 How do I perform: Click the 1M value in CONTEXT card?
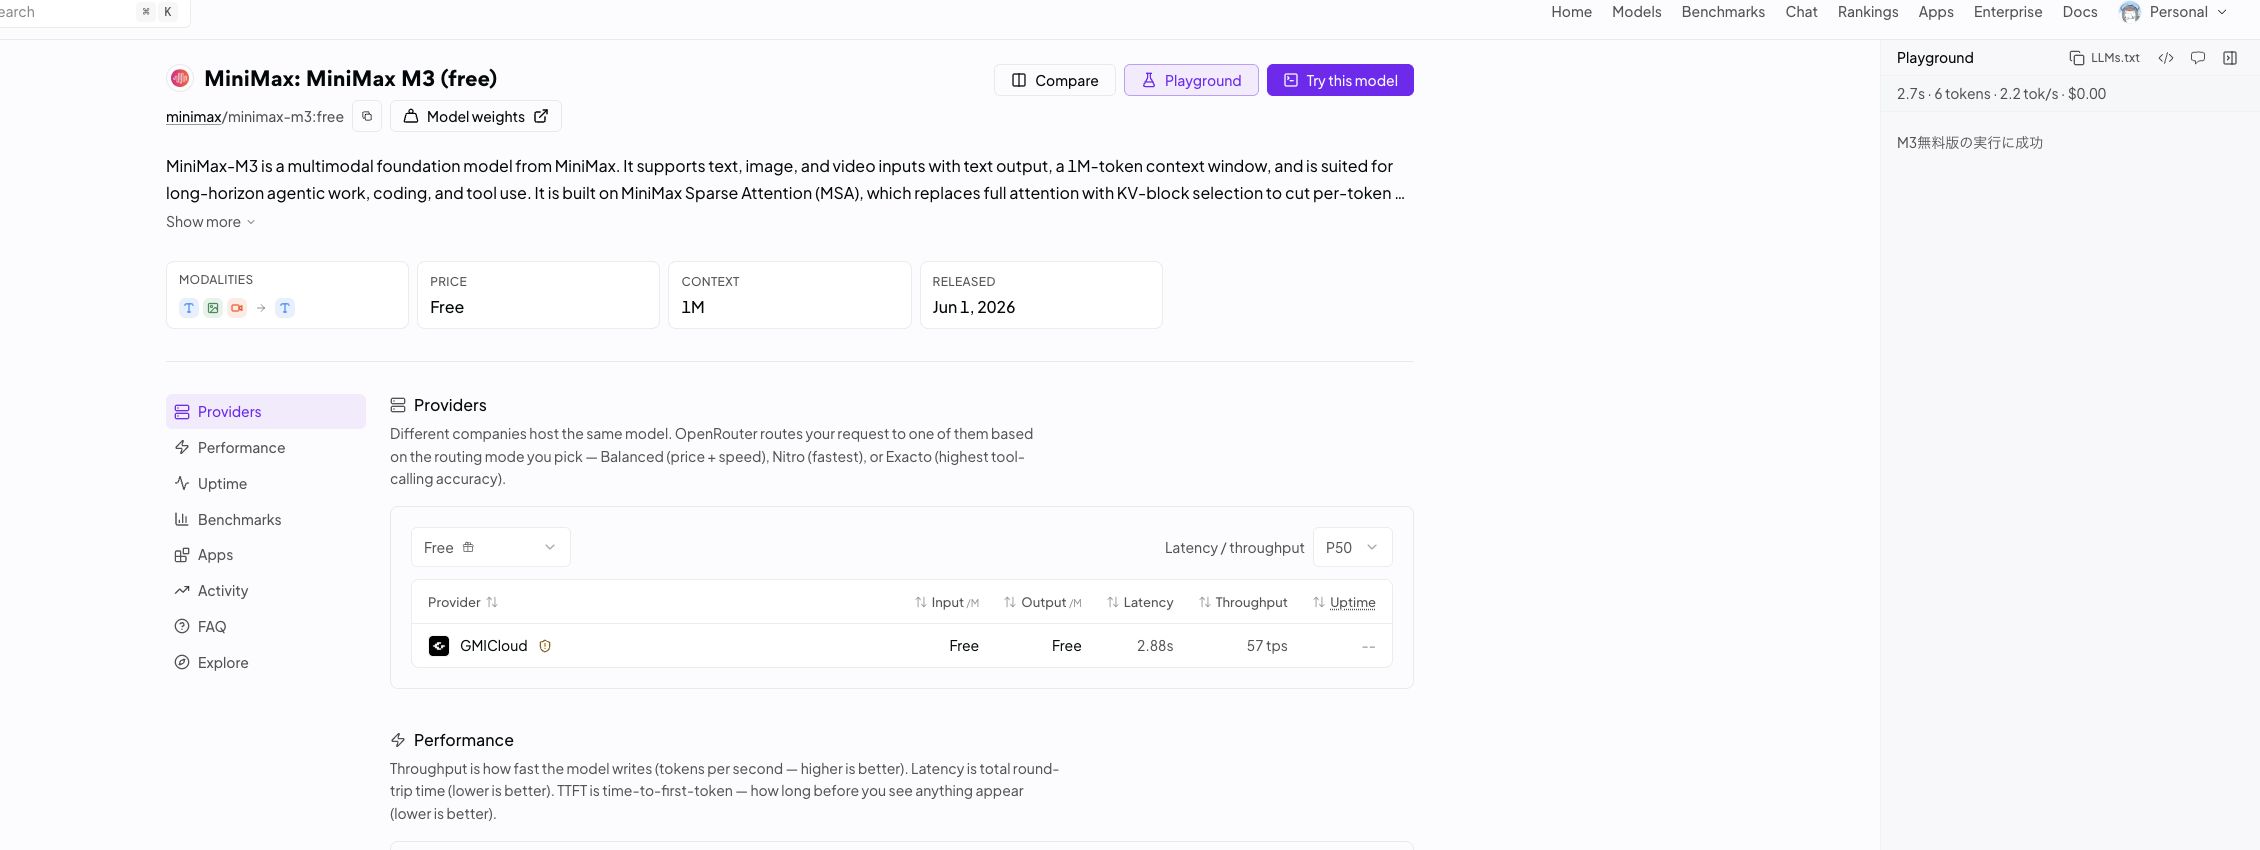click(x=693, y=307)
